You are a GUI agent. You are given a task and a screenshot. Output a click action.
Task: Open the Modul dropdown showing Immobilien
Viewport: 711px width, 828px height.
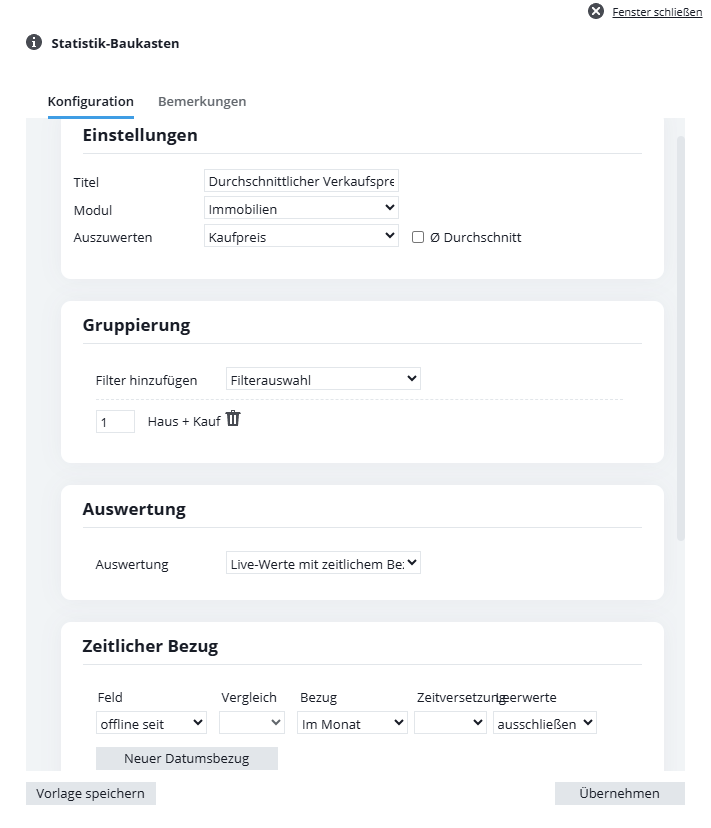301,209
